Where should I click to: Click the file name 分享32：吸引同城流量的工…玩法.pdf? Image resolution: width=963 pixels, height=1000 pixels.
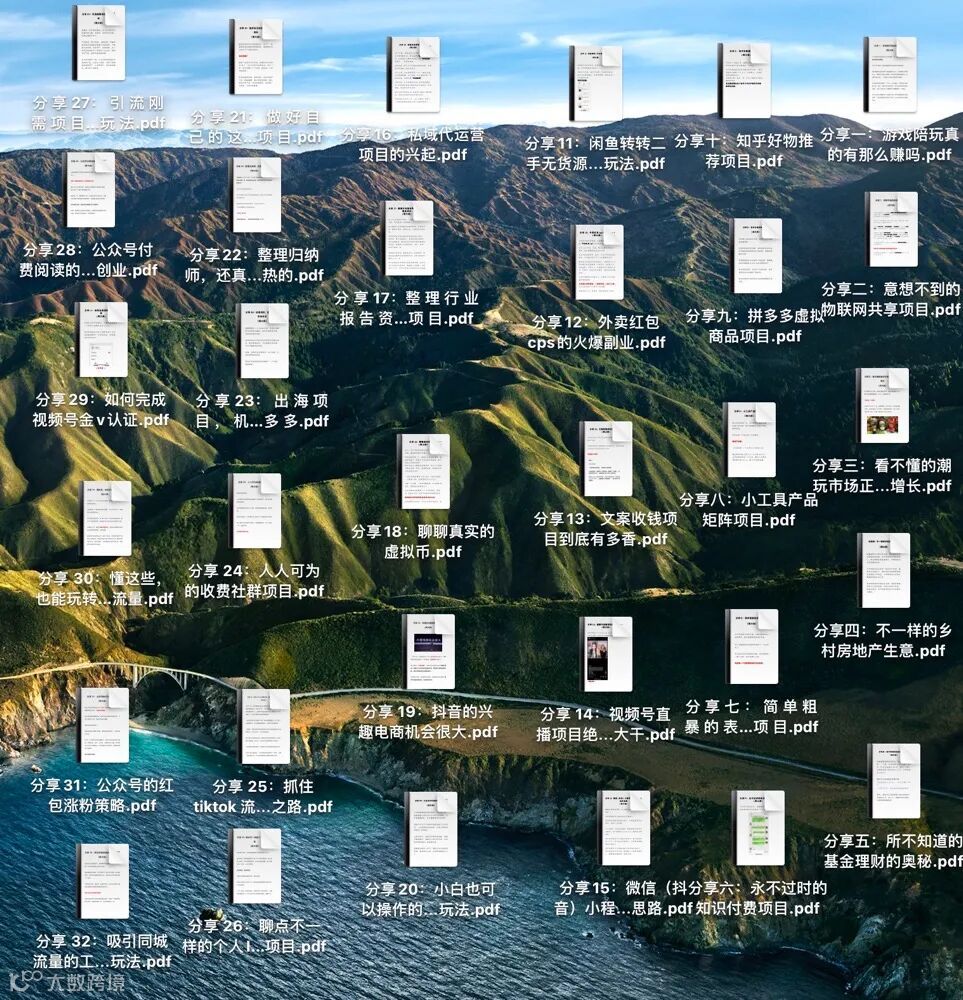coord(102,951)
